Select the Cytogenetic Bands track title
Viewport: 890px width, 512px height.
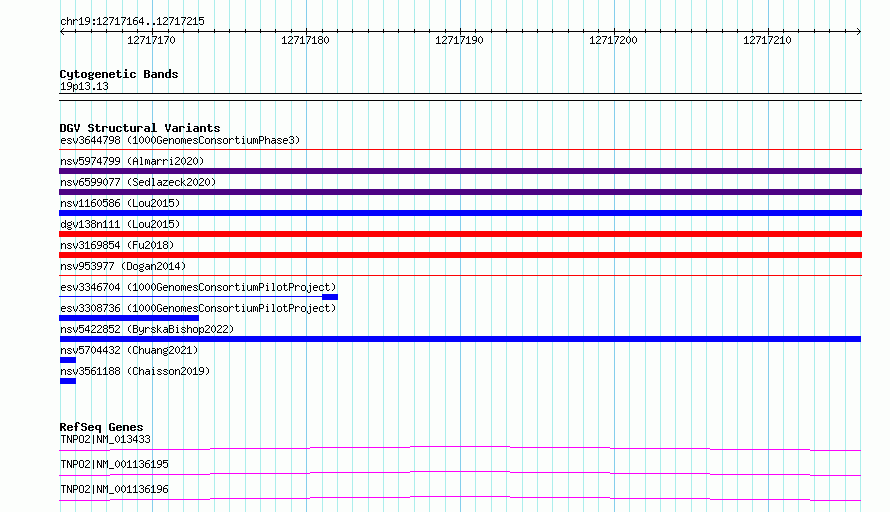[x=119, y=74]
